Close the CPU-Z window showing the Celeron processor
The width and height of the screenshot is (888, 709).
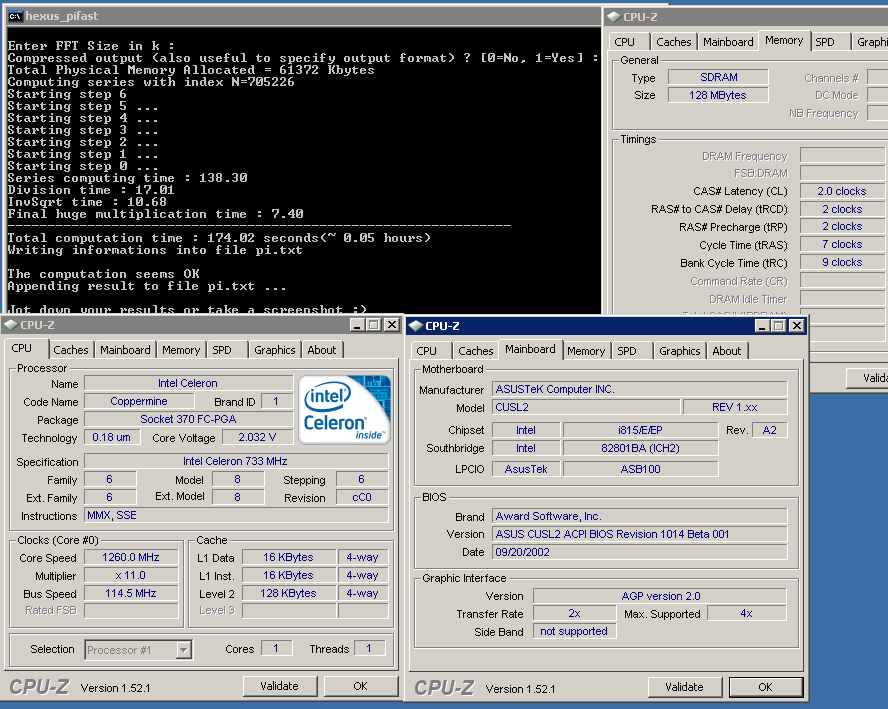point(392,325)
